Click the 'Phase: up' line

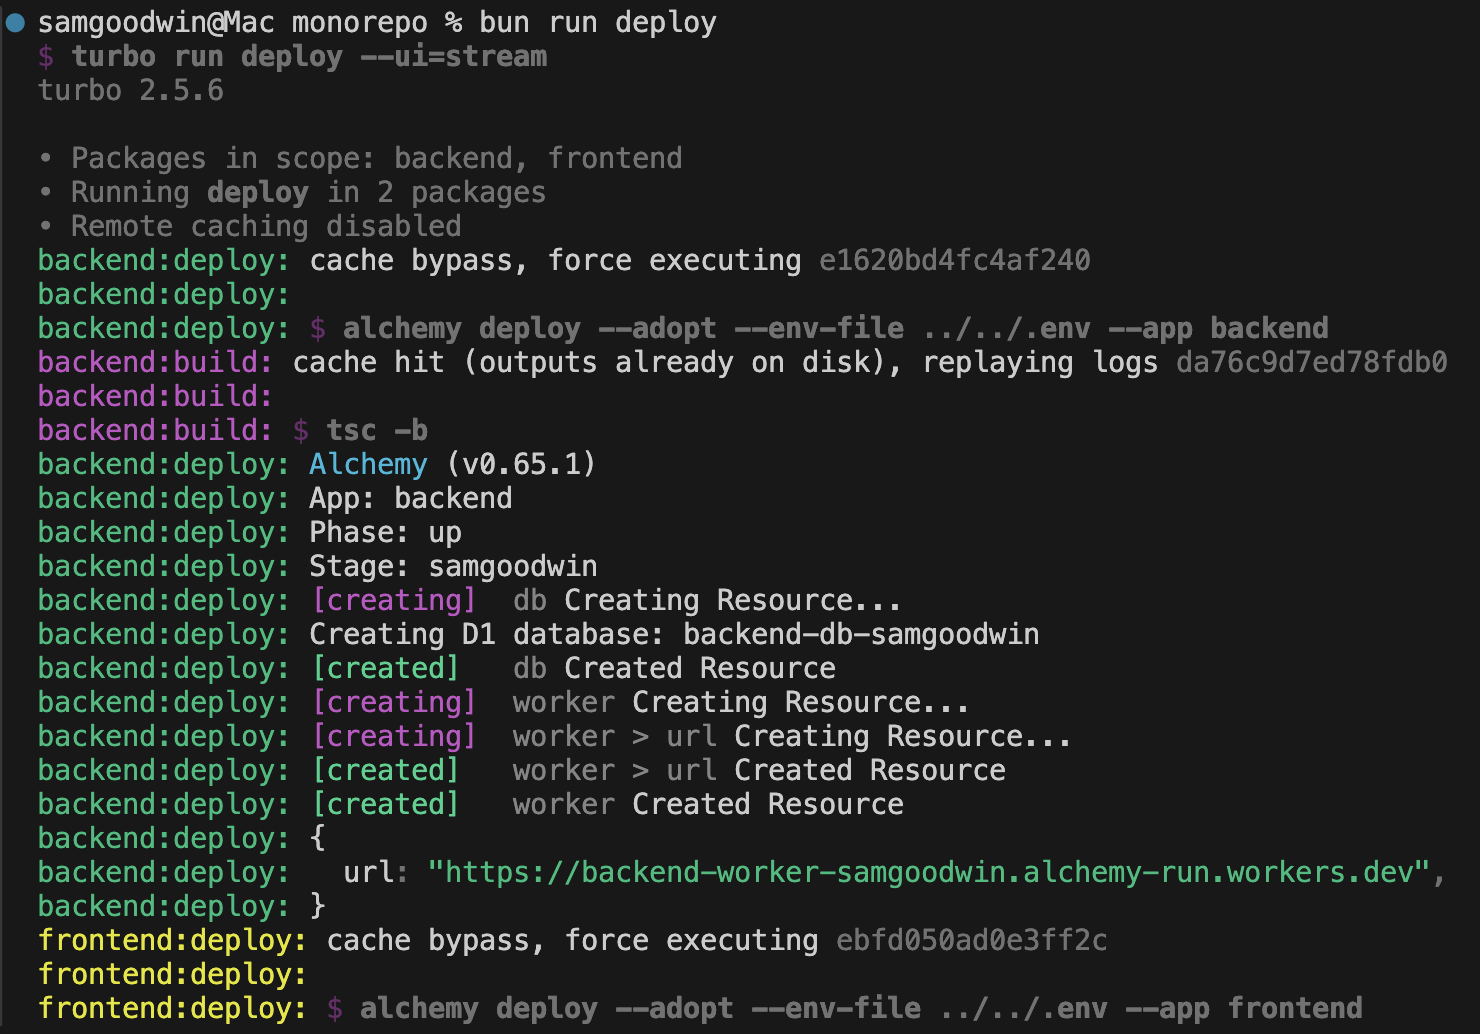tap(385, 532)
